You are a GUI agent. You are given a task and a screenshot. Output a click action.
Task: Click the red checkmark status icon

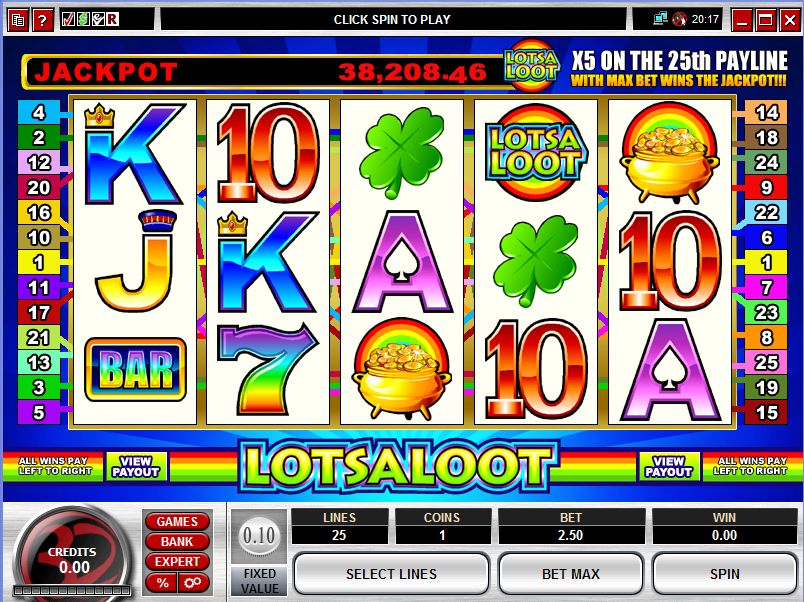pos(68,20)
